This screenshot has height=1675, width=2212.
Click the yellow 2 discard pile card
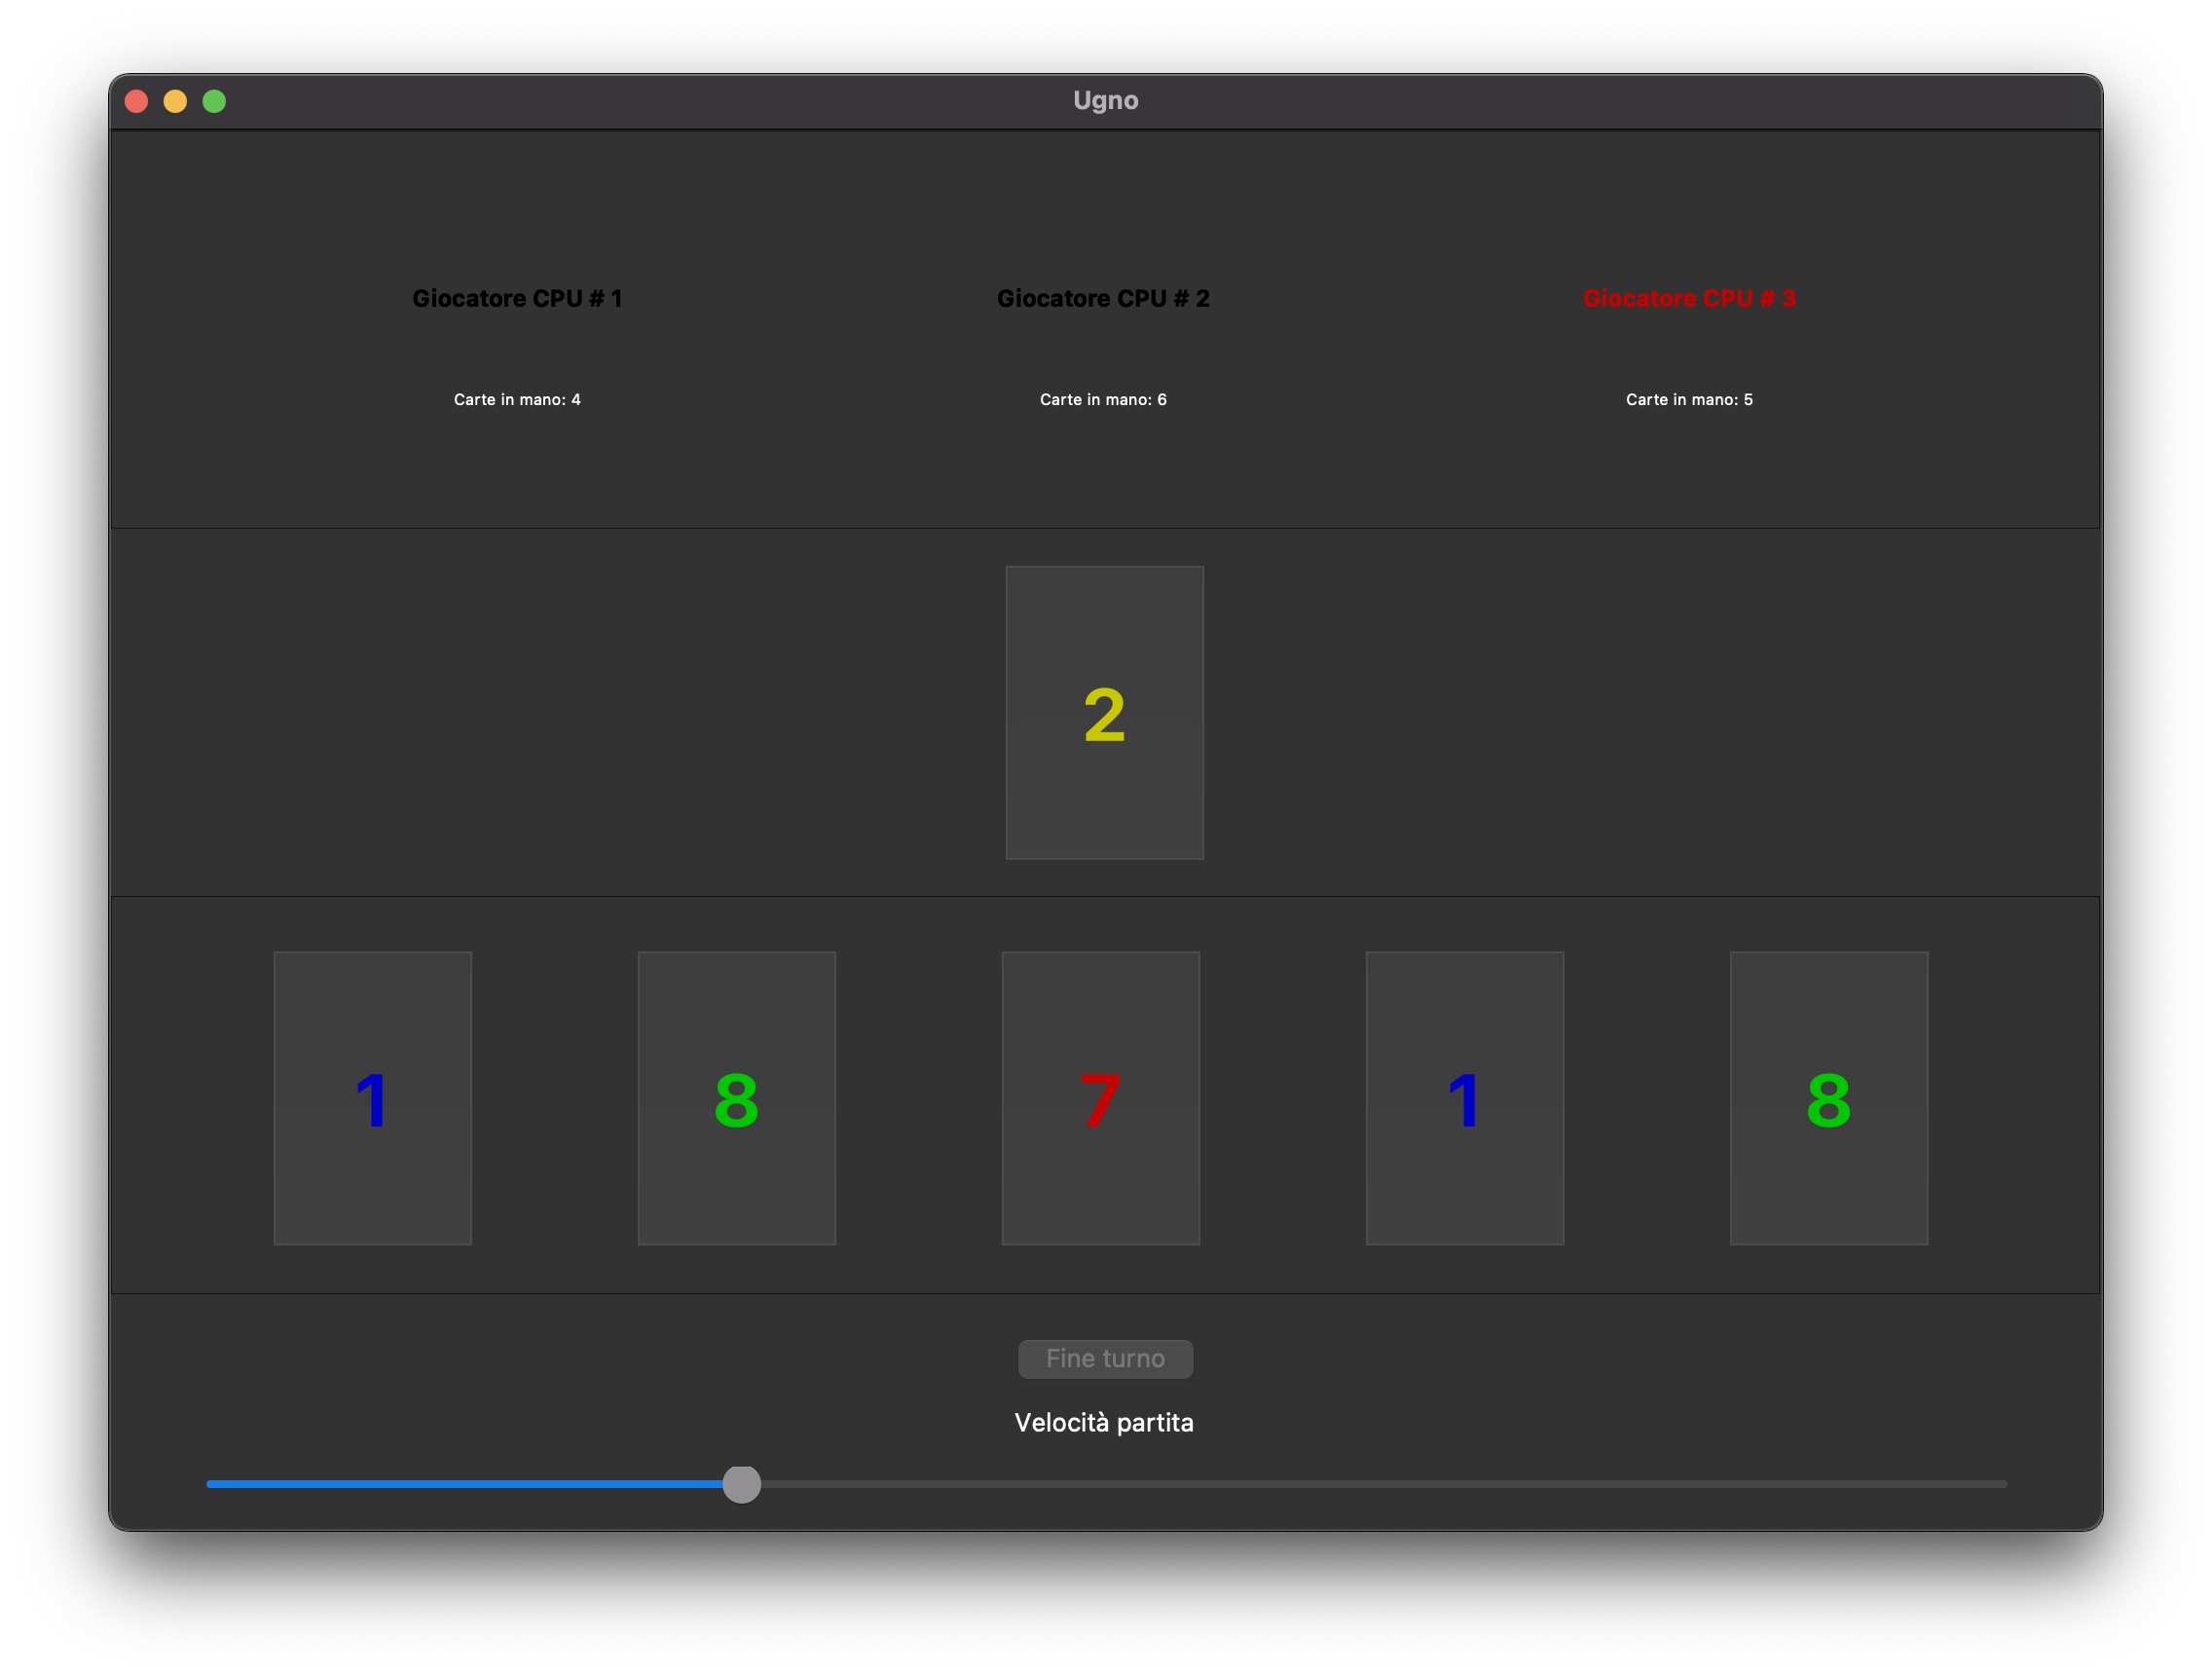pos(1104,713)
